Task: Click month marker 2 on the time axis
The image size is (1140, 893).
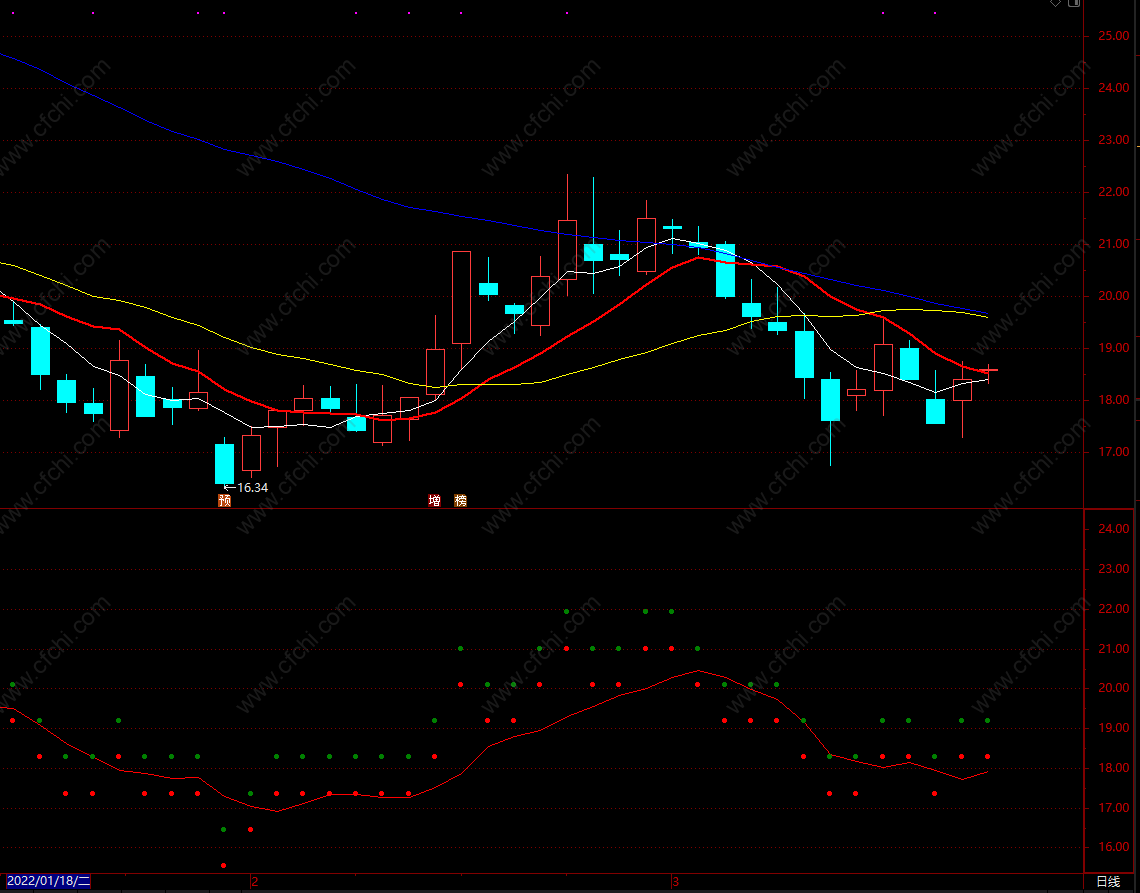Action: (x=254, y=882)
